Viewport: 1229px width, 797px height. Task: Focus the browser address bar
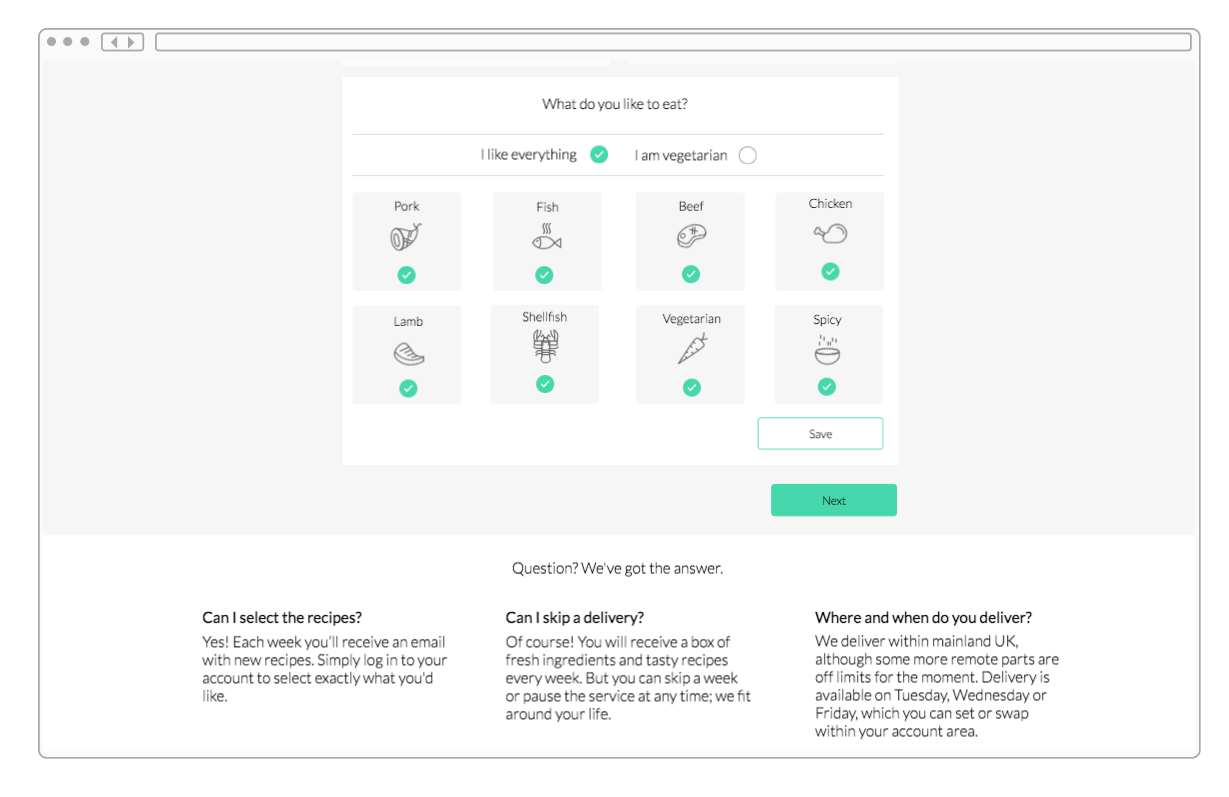[673, 42]
